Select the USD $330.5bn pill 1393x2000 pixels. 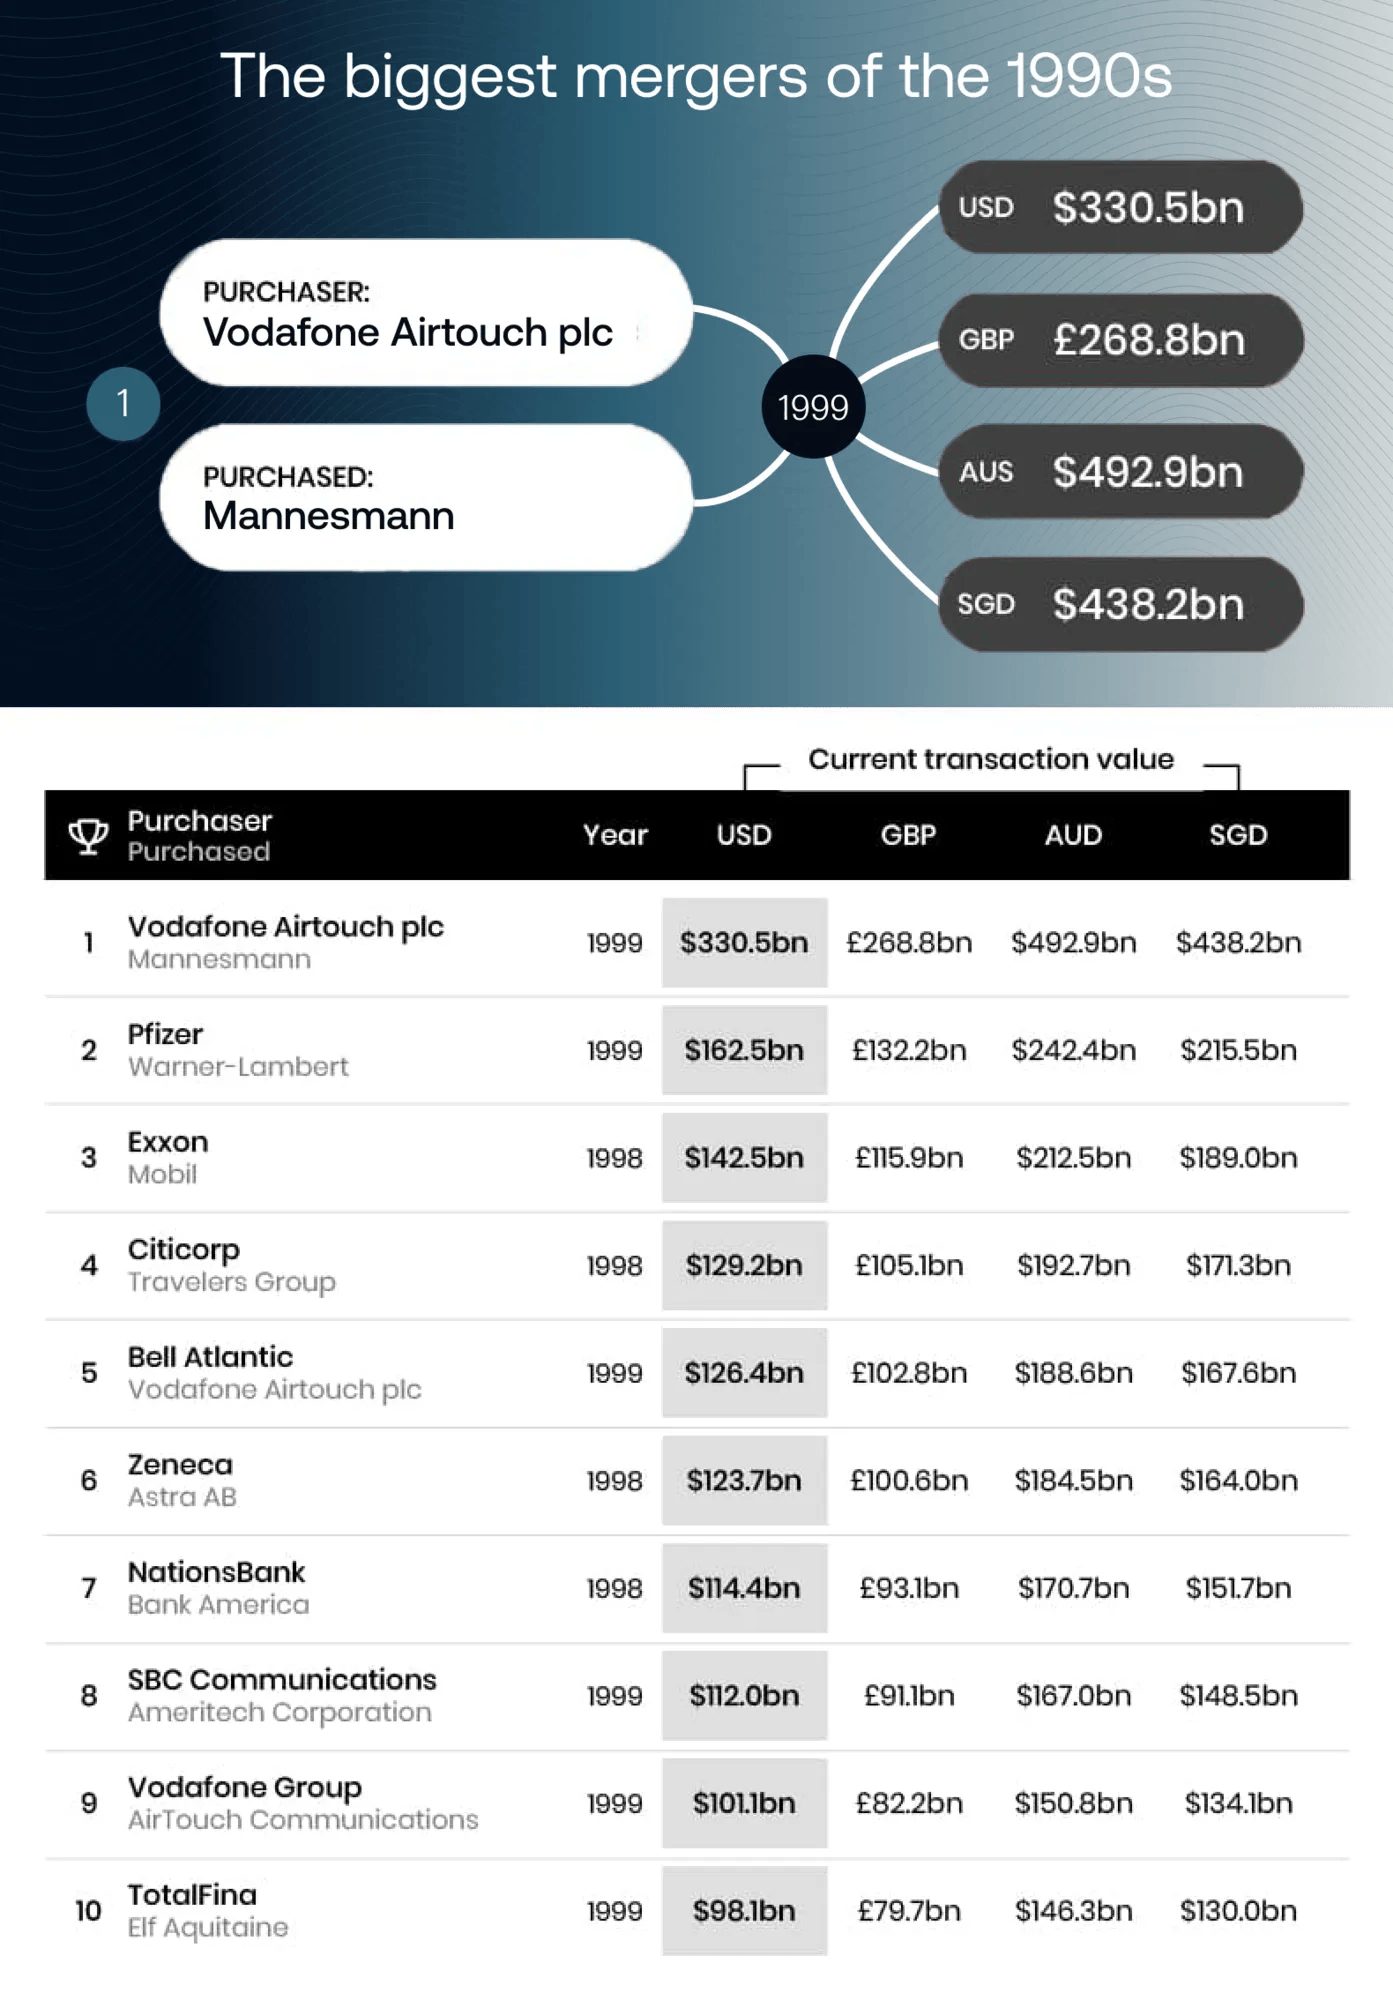point(1120,207)
